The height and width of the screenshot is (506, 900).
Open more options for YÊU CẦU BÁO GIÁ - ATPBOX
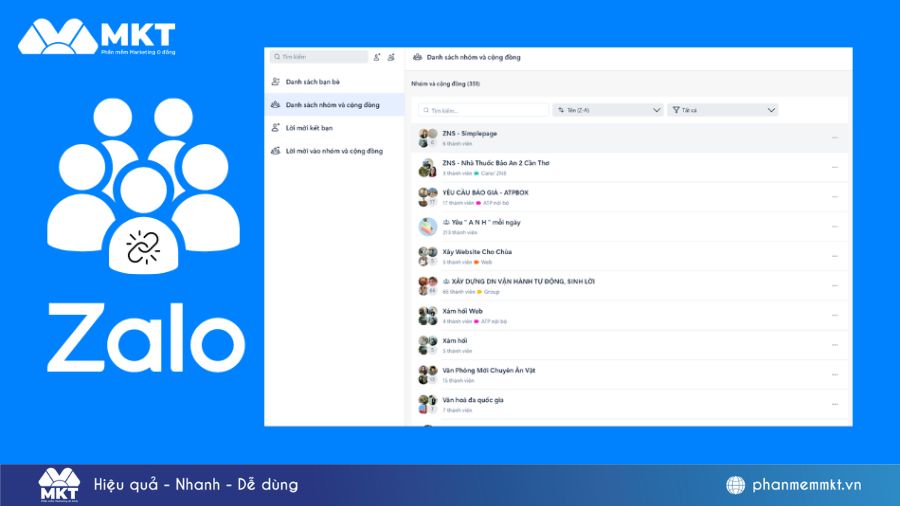[x=835, y=197]
